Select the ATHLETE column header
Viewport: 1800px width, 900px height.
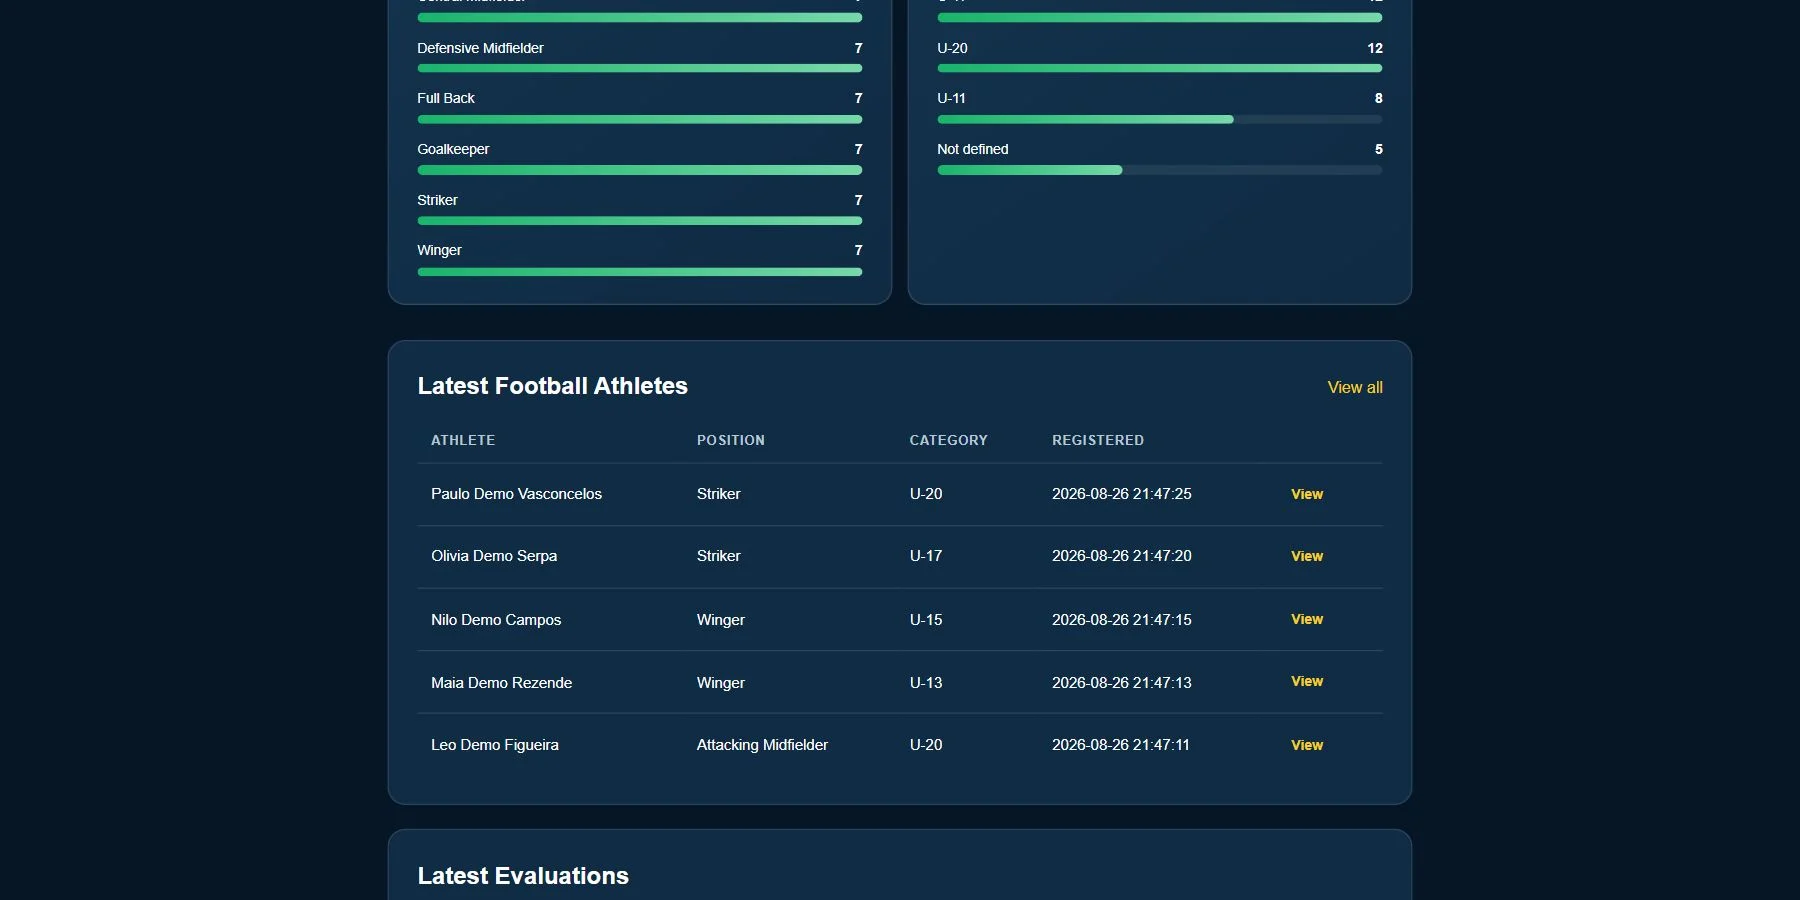(x=463, y=440)
